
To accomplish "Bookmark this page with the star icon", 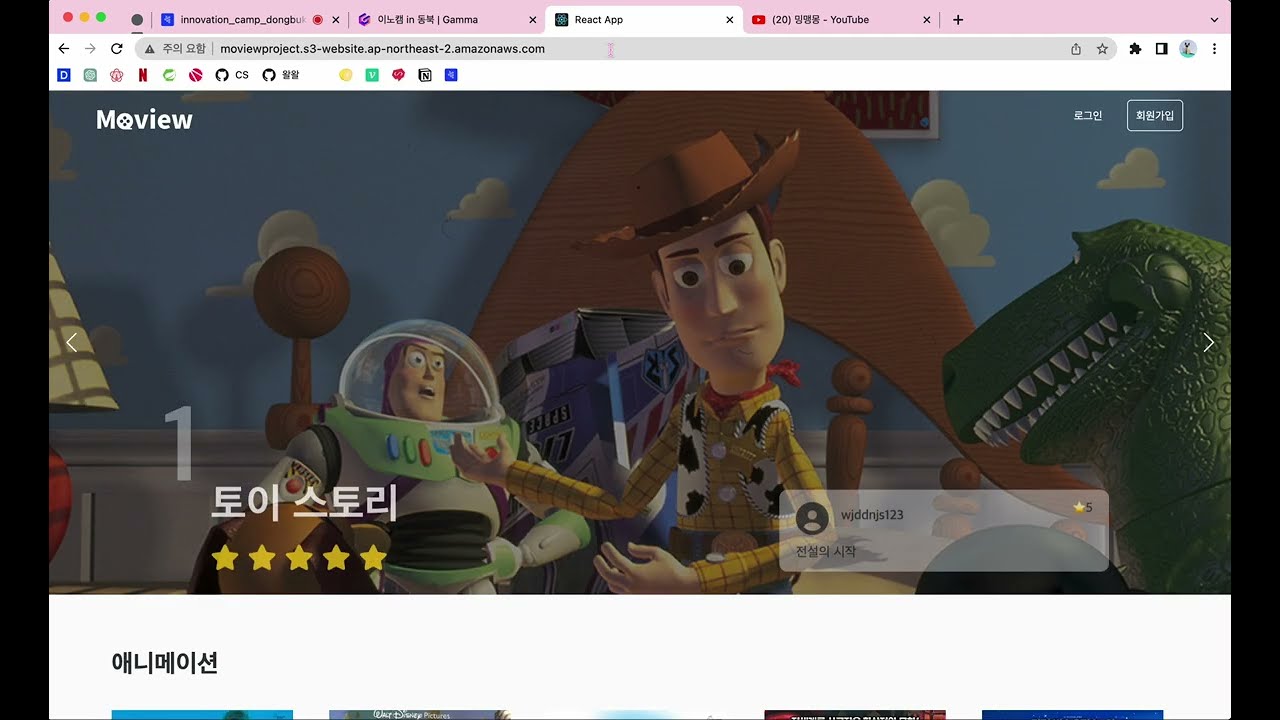I will coord(1102,48).
